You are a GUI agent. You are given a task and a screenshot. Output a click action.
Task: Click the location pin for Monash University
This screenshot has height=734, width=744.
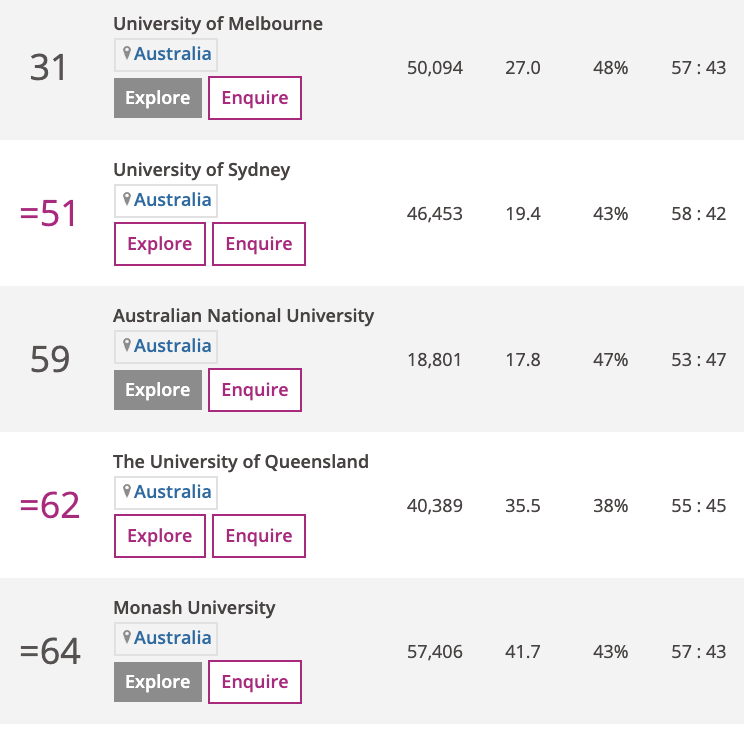[x=127, y=637]
